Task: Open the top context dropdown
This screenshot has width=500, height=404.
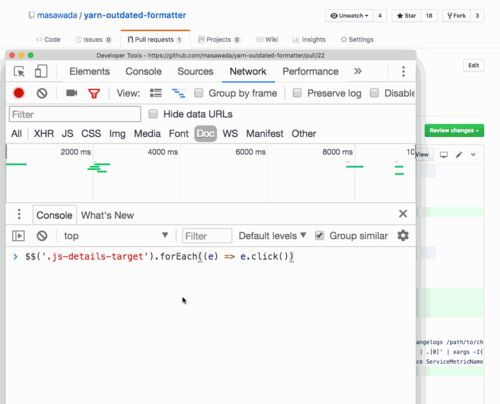Action: point(116,236)
